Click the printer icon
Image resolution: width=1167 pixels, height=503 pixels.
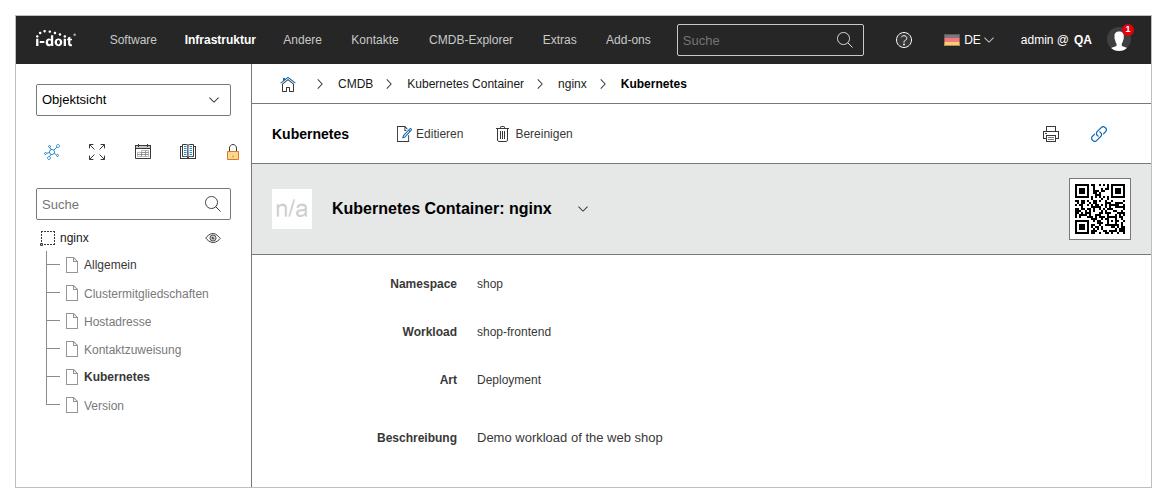(x=1051, y=134)
